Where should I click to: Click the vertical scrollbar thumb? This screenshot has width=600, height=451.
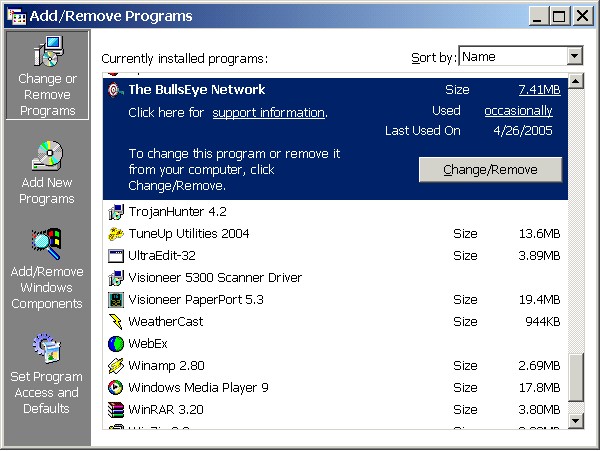point(576,377)
